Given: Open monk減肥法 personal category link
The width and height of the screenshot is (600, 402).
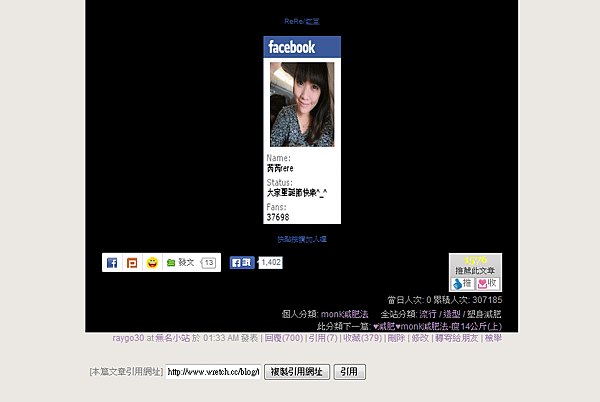Looking at the screenshot, I should 344,314.
